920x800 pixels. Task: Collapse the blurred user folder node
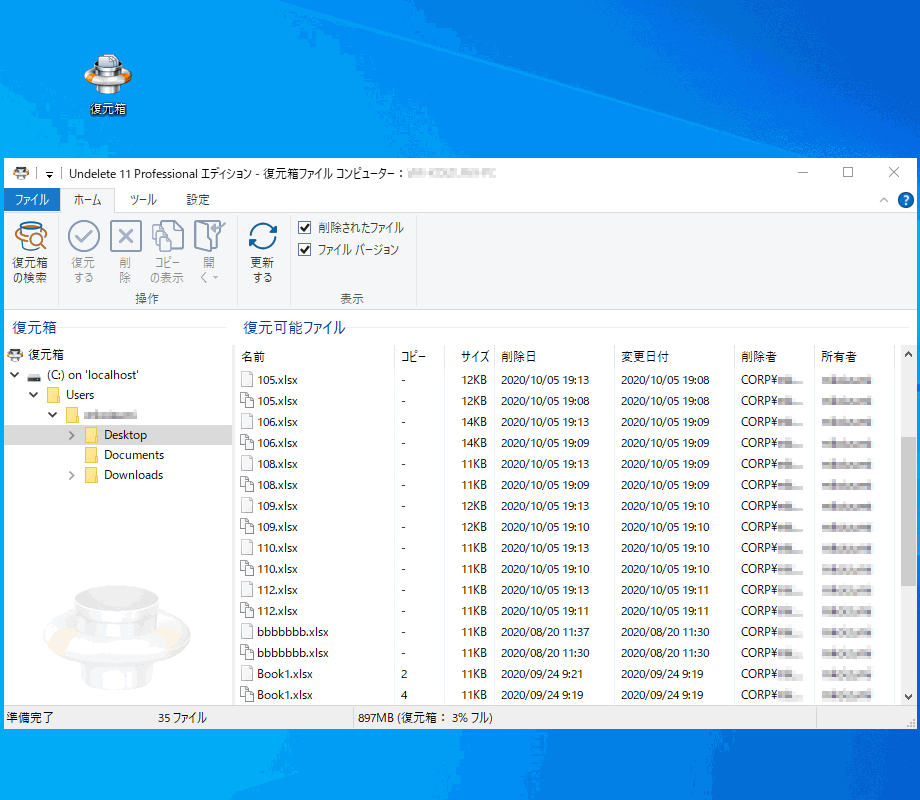53,414
